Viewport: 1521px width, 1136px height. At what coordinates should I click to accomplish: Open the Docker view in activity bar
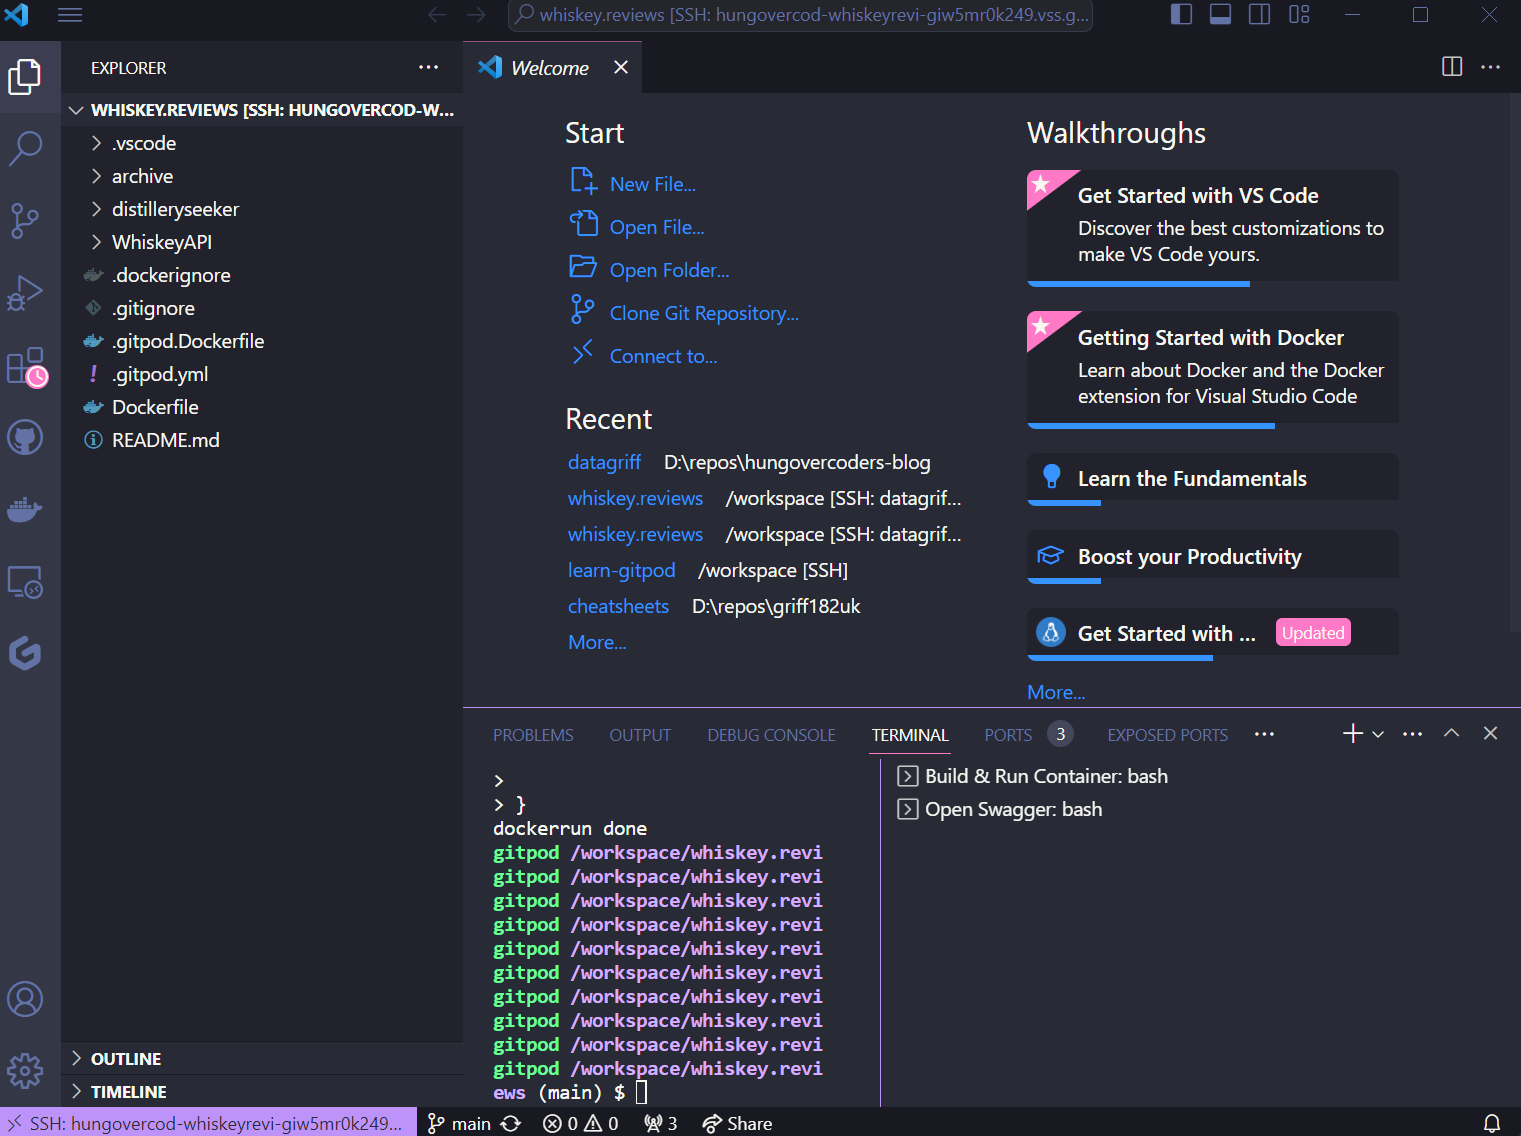coord(25,510)
